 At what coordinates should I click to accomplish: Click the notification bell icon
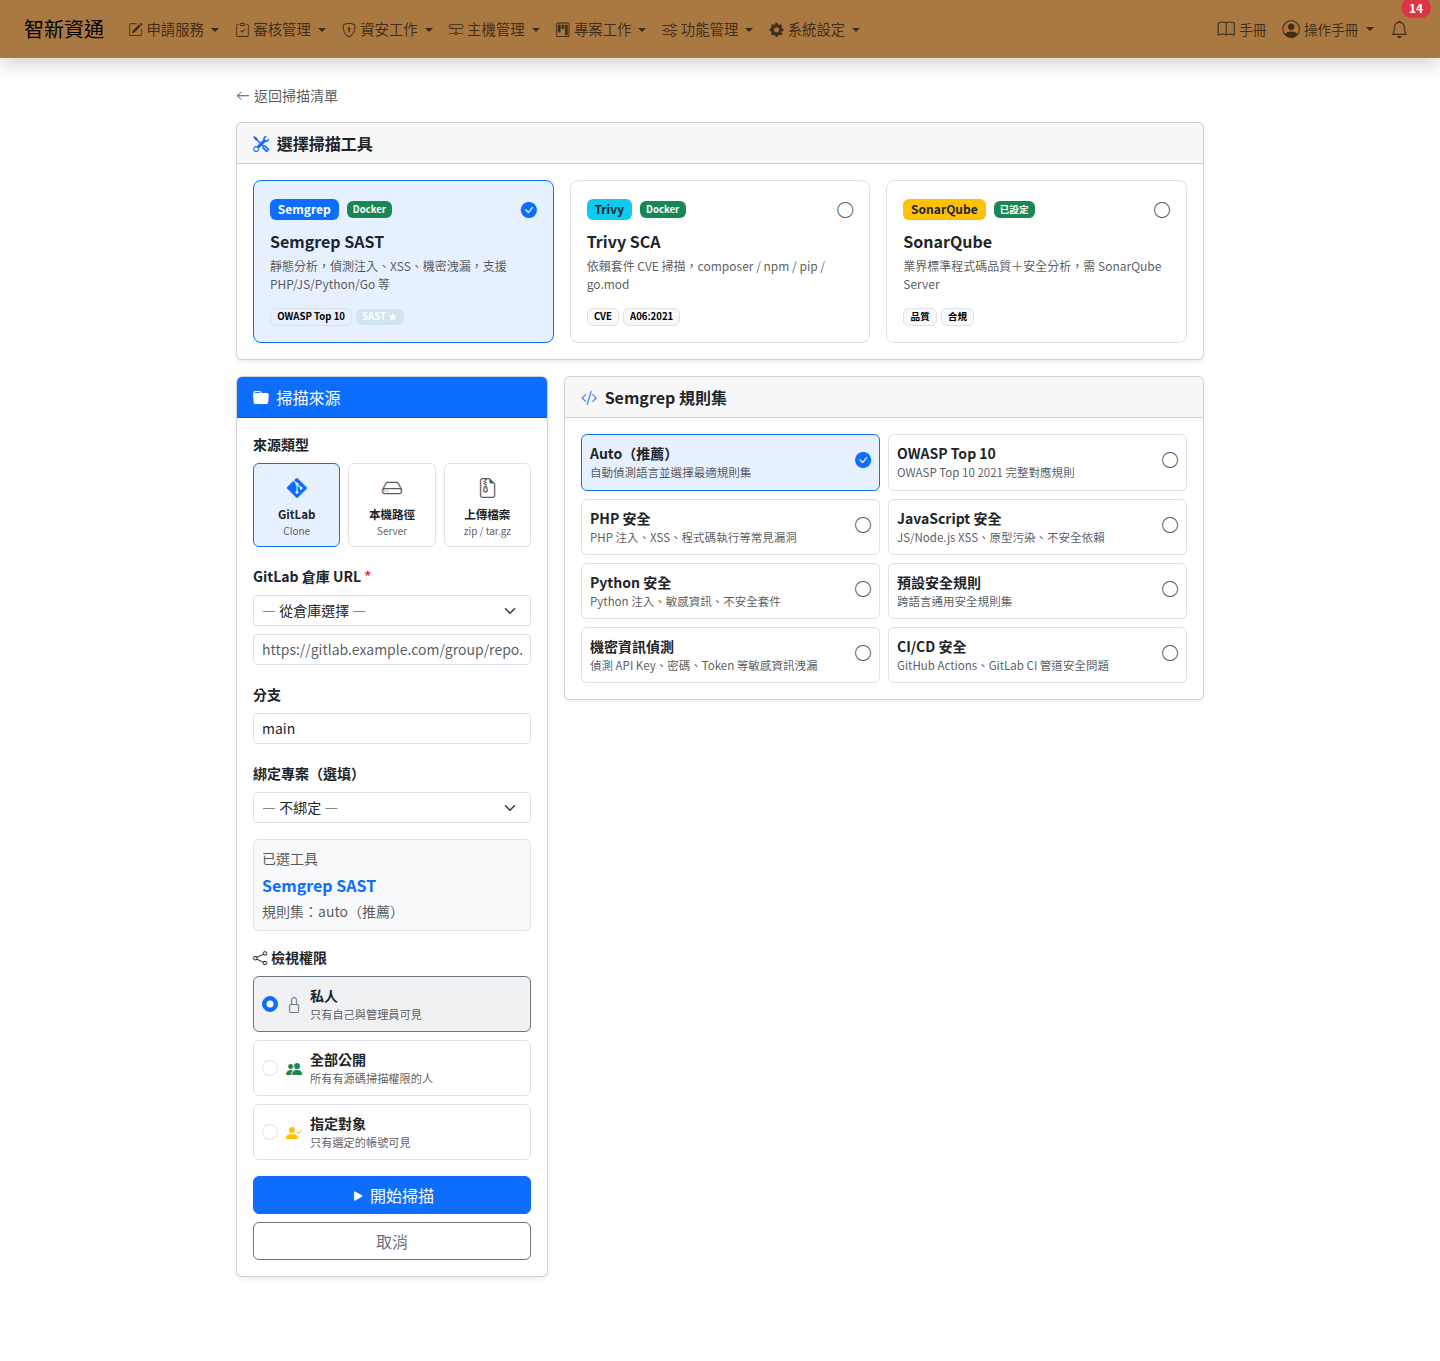click(x=1399, y=30)
